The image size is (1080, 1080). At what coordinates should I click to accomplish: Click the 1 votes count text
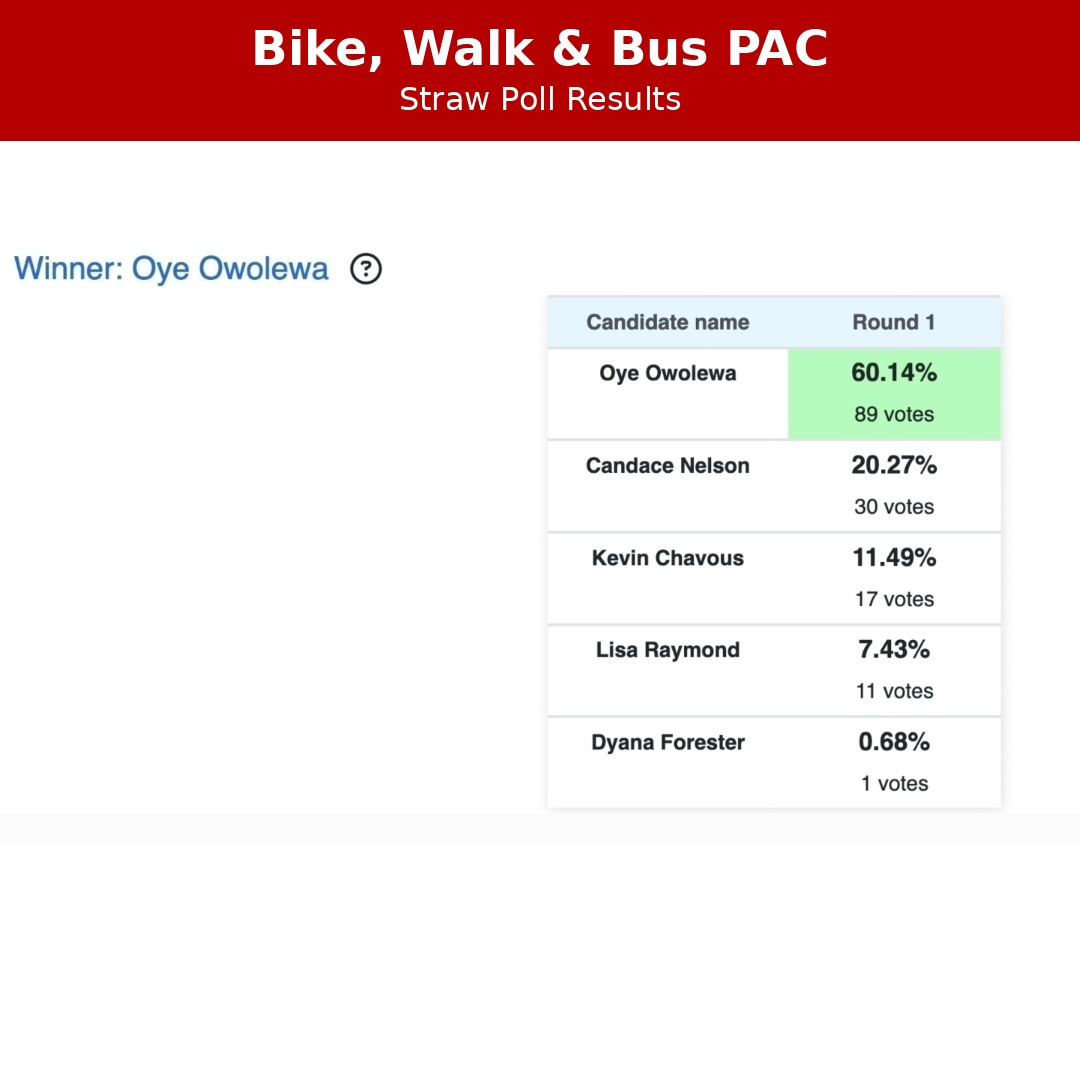point(894,784)
